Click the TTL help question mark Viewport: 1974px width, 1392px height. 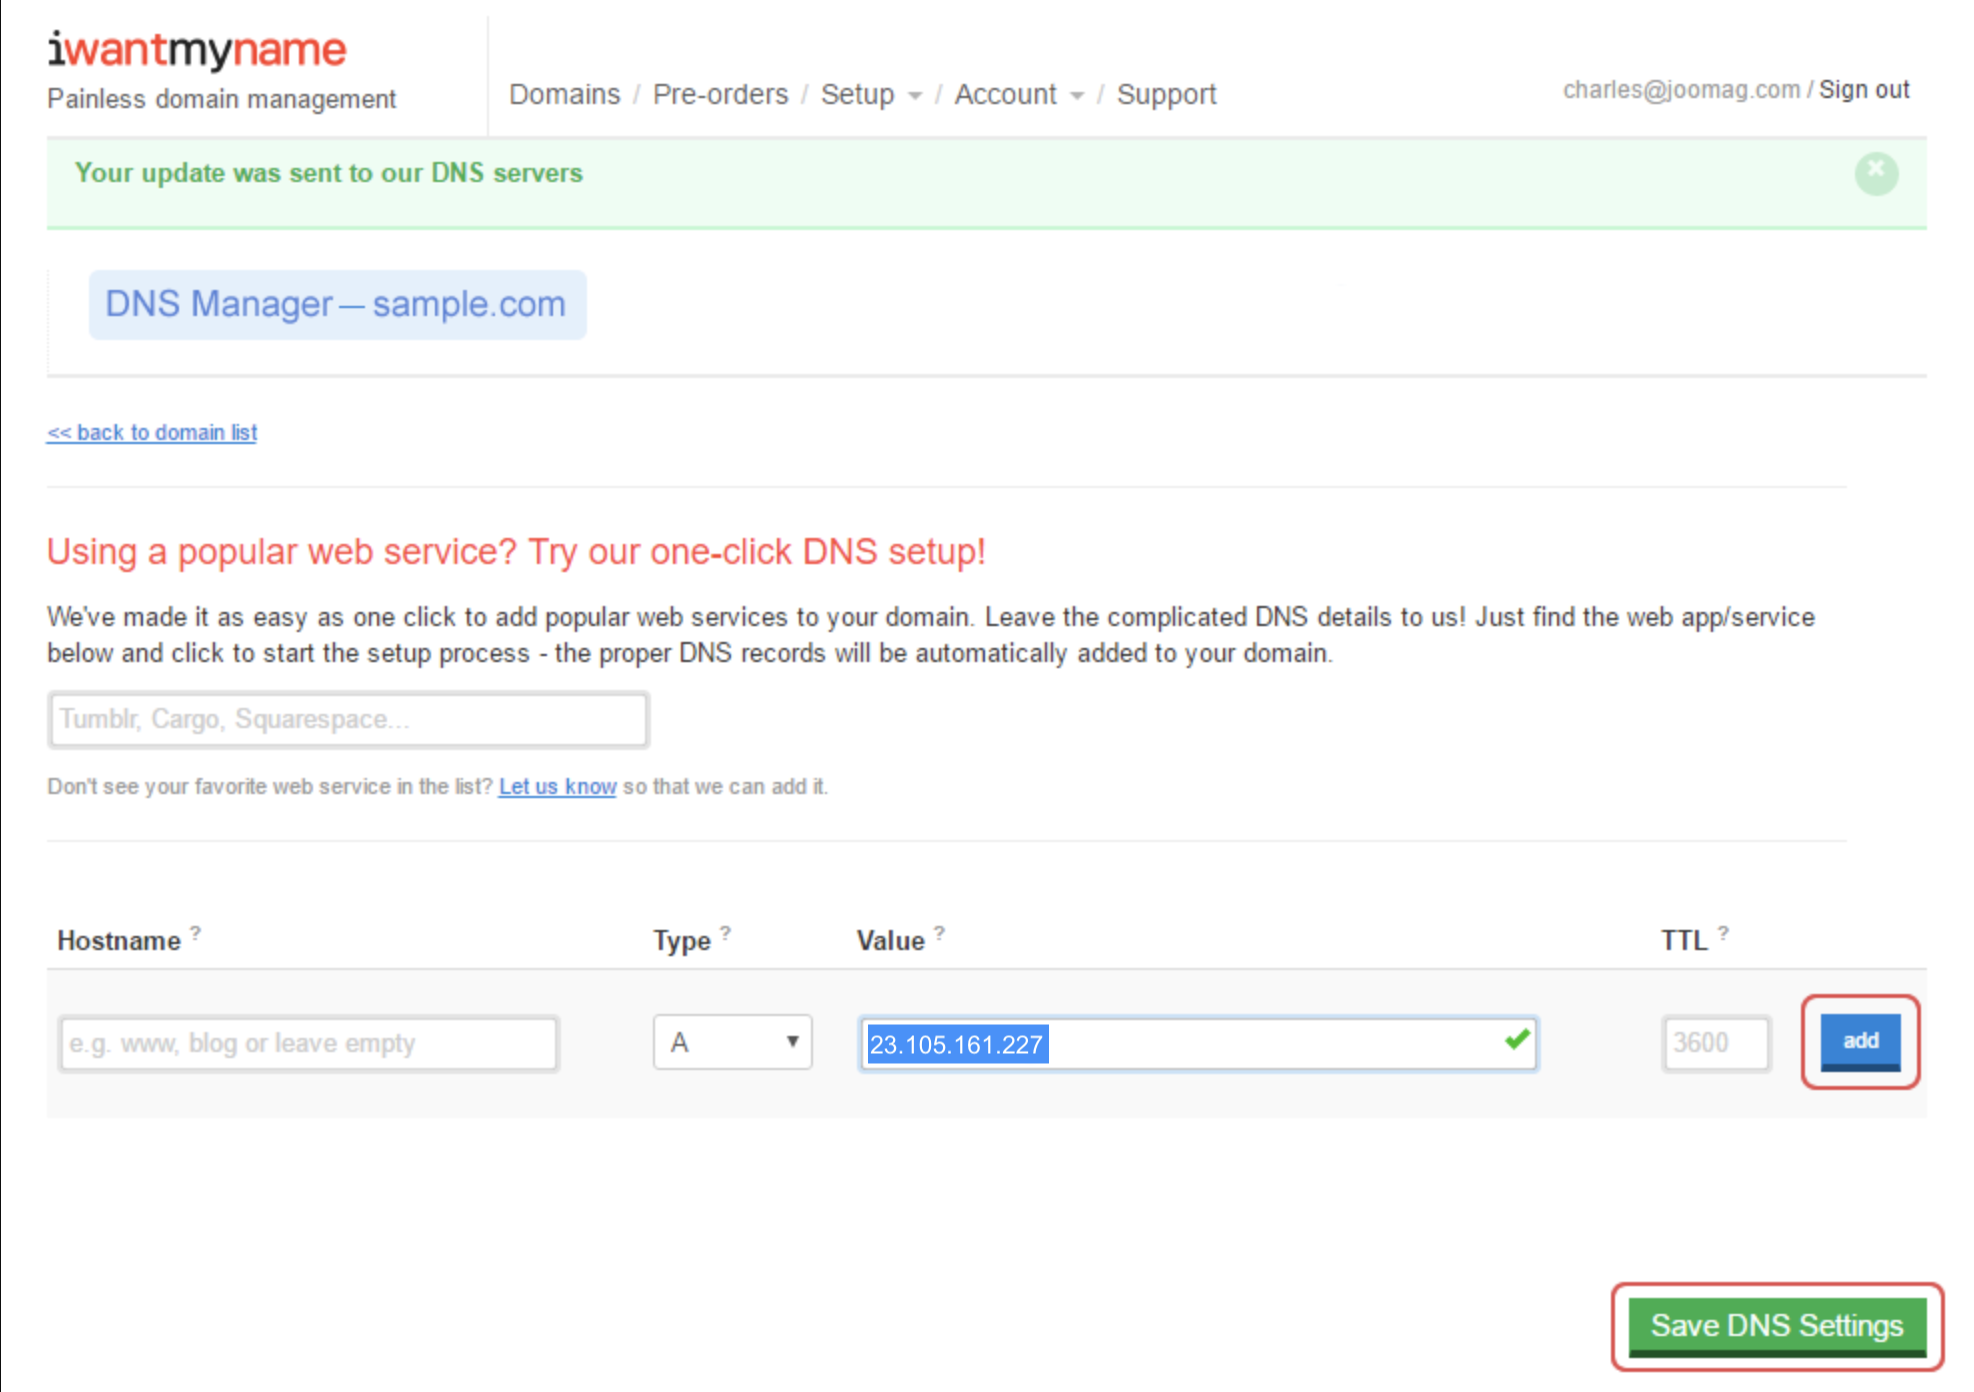point(1723,932)
